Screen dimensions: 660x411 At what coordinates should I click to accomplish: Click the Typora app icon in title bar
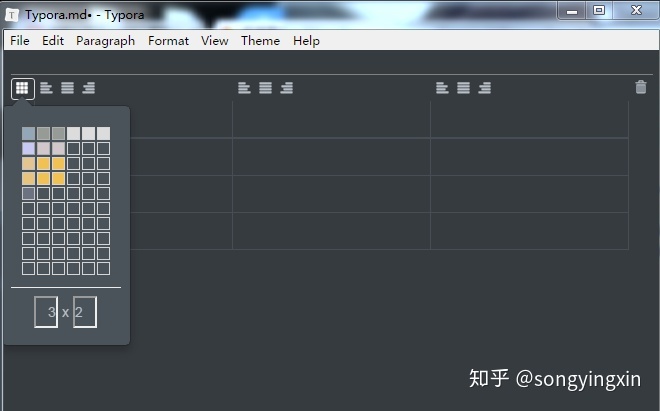12,15
